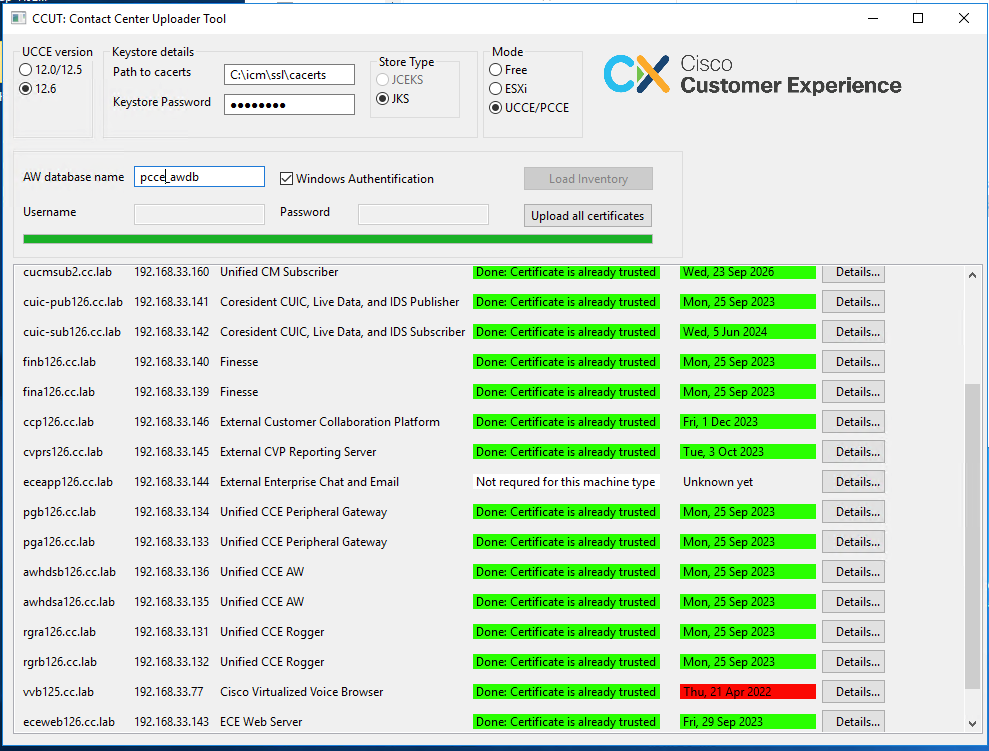Click 'Not requred for this machine type' status
The width and height of the screenshot is (989, 751).
click(x=566, y=482)
